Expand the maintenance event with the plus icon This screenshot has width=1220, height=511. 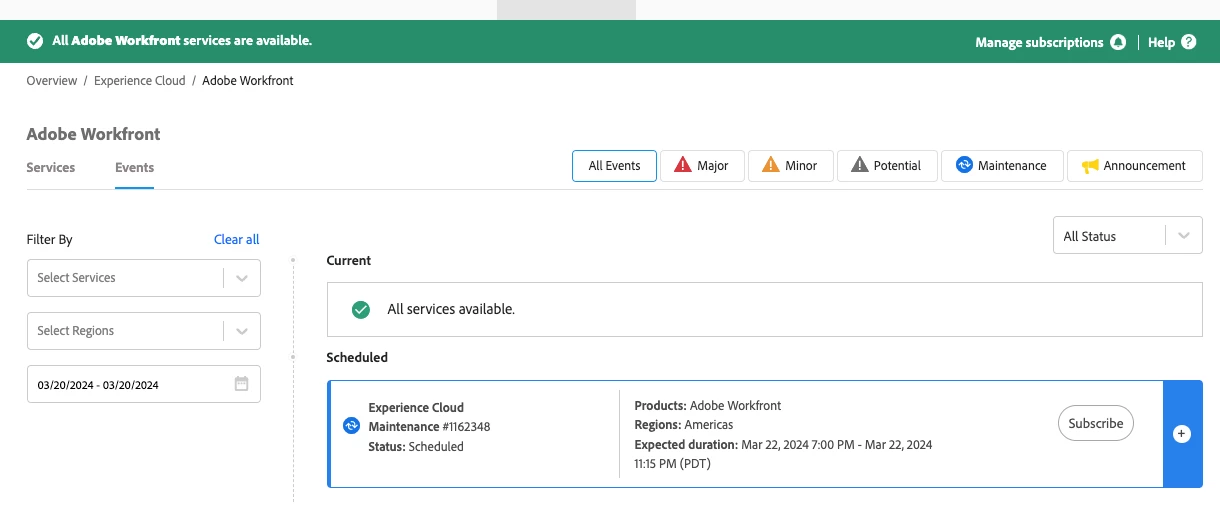coord(1182,433)
